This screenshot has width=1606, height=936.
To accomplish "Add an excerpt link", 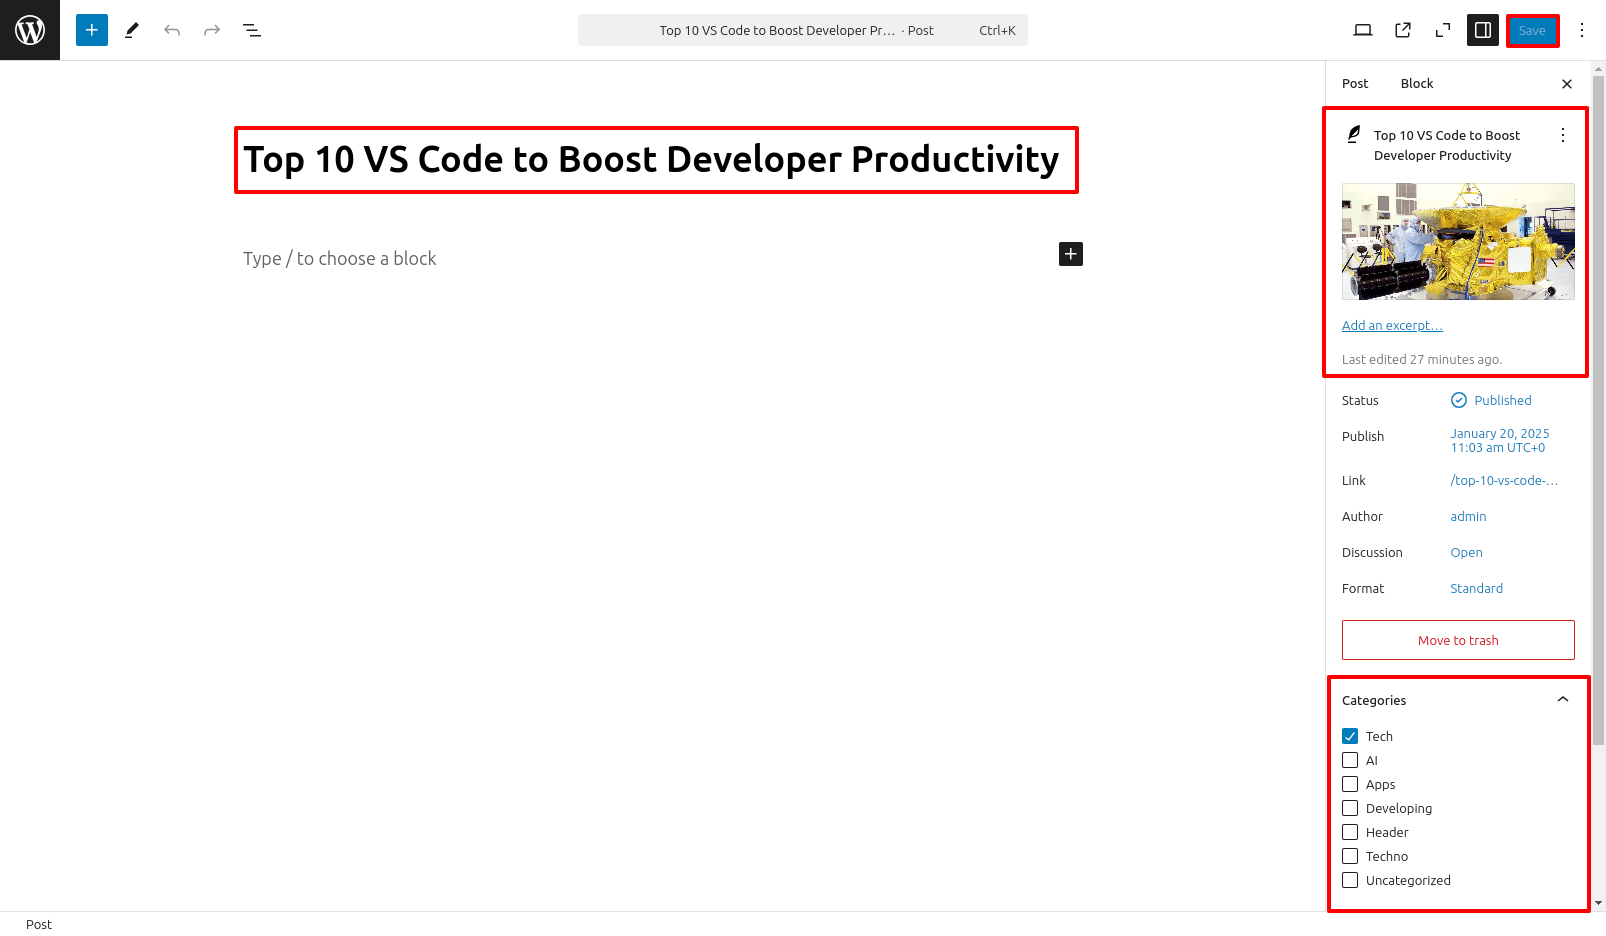I will (x=1392, y=326).
